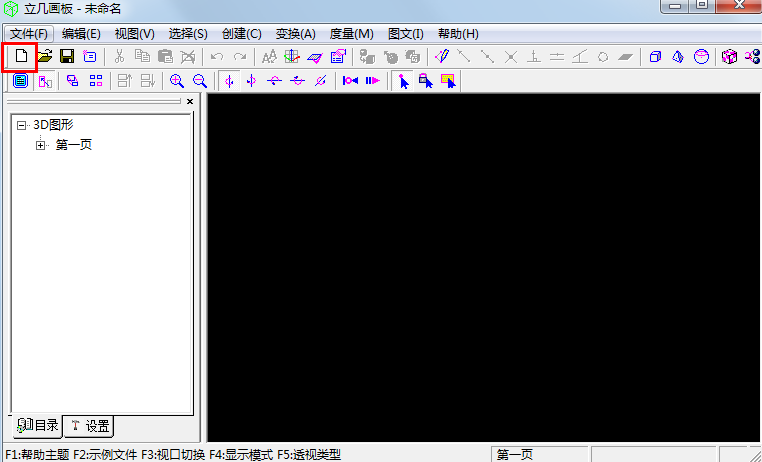Select the cube solid creation icon
The width and height of the screenshot is (762, 462).
(x=656, y=57)
